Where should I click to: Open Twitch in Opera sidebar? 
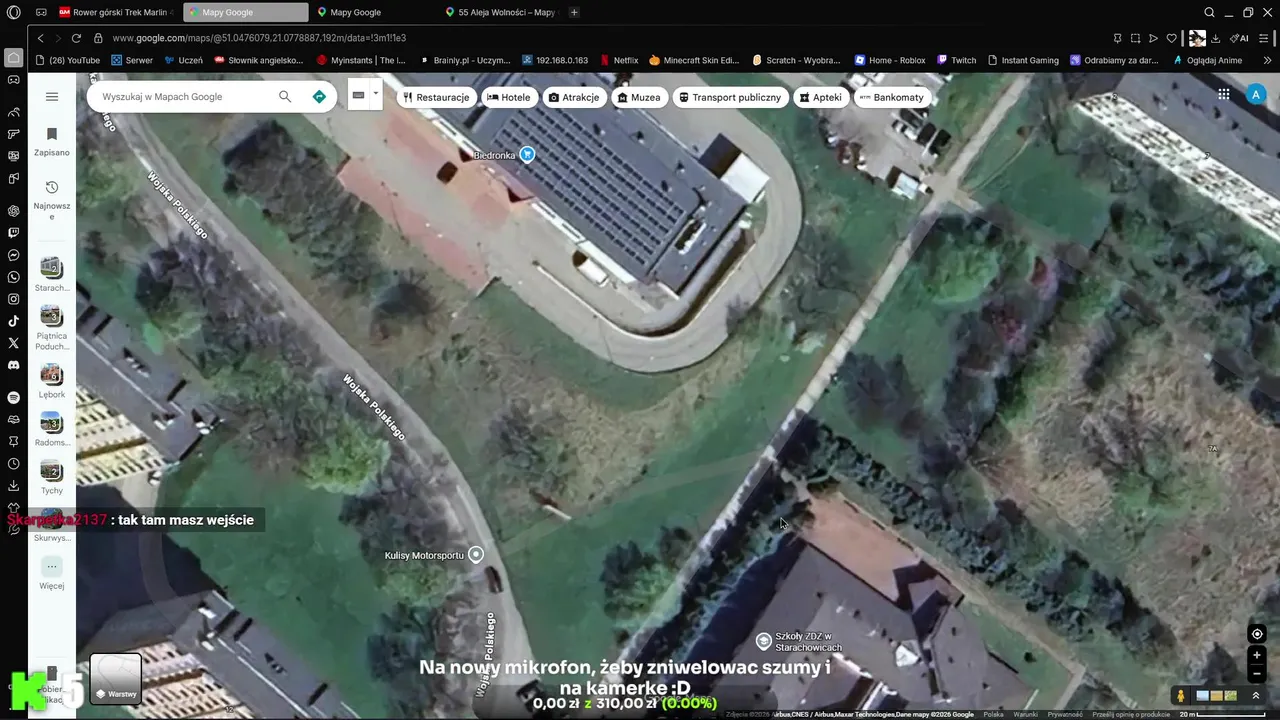point(13,232)
